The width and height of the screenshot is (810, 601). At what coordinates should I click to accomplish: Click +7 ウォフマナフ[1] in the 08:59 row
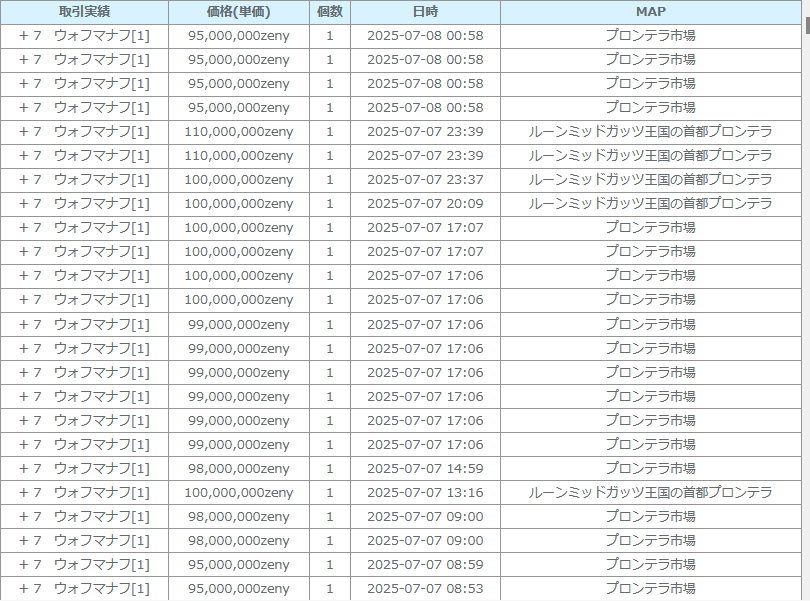pyautogui.click(x=84, y=565)
